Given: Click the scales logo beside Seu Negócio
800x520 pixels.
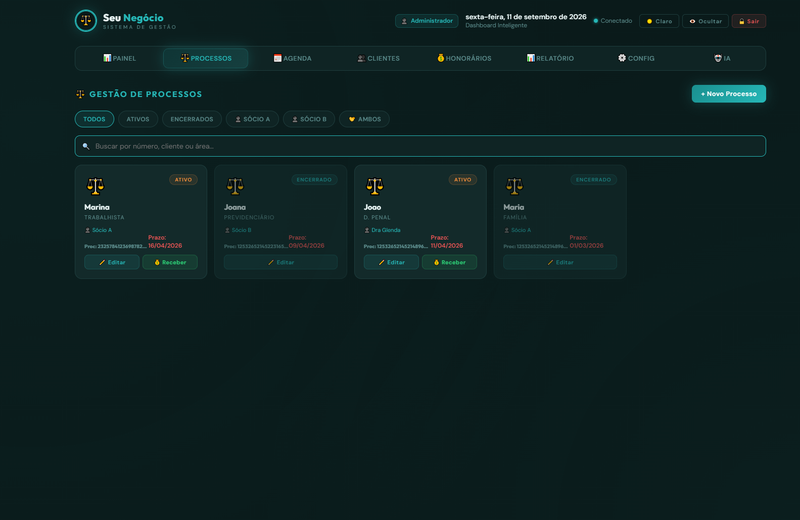Looking at the screenshot, I should tap(86, 21).
